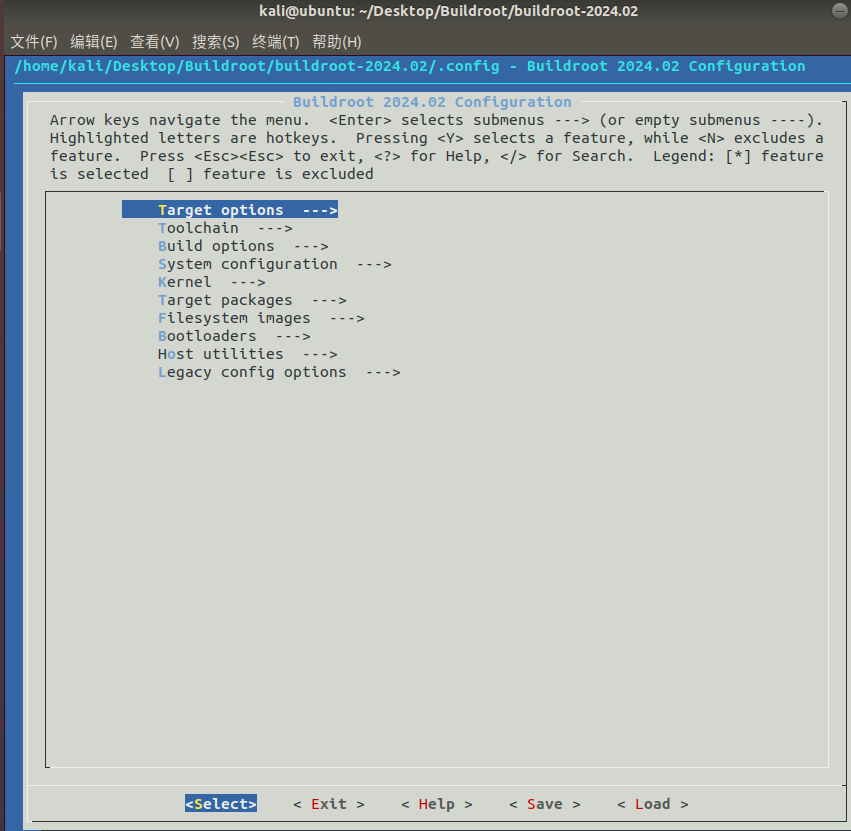Open the Bootloaders submenu entry
The width and height of the screenshot is (851, 831).
tap(234, 336)
